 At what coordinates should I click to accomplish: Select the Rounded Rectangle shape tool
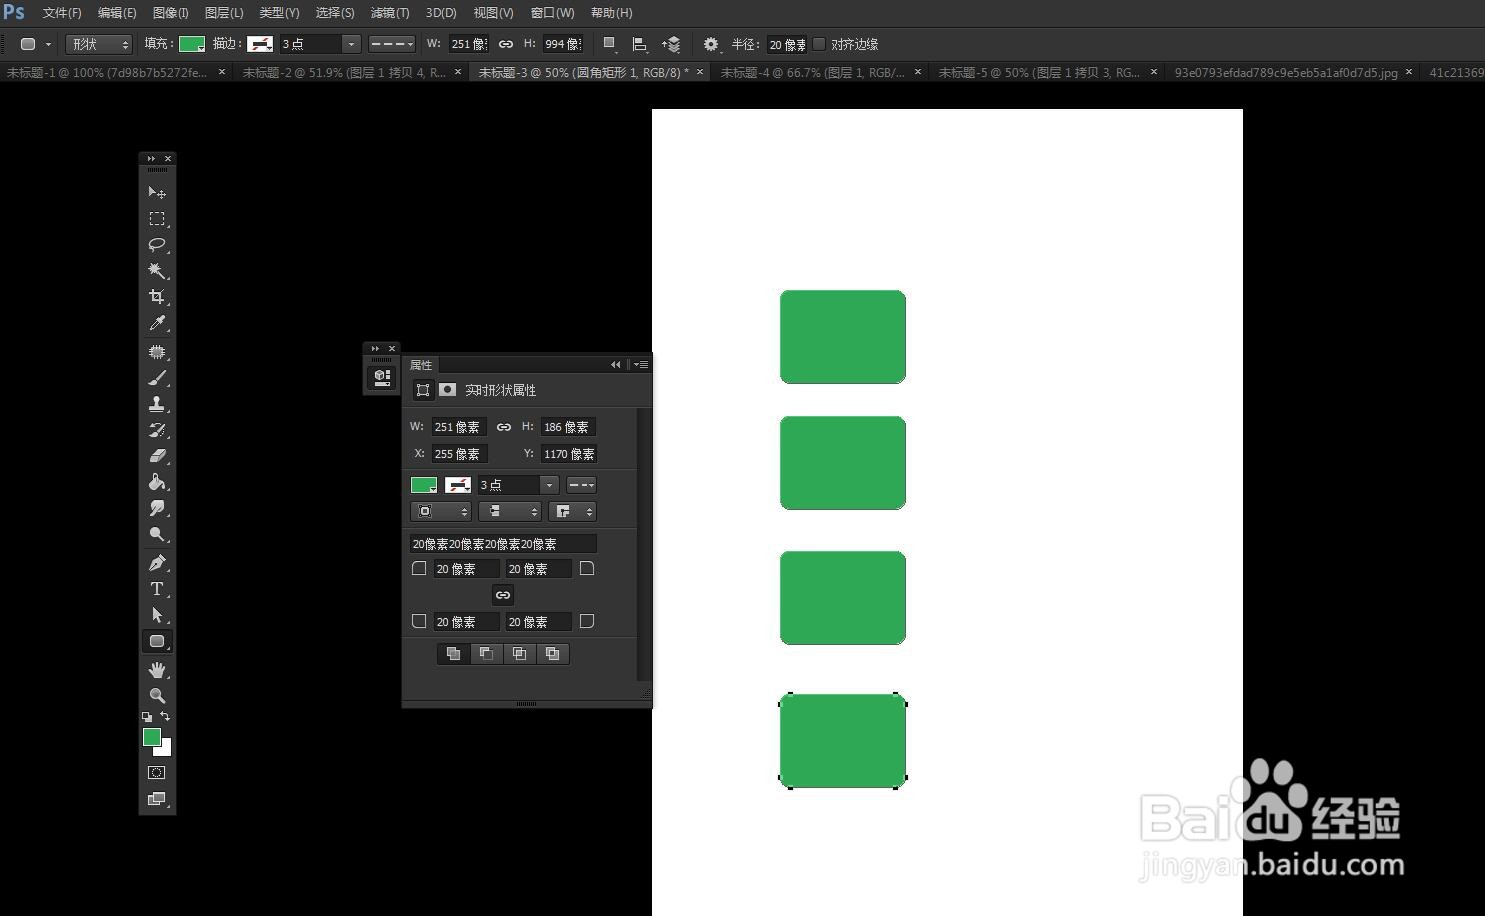pos(157,641)
